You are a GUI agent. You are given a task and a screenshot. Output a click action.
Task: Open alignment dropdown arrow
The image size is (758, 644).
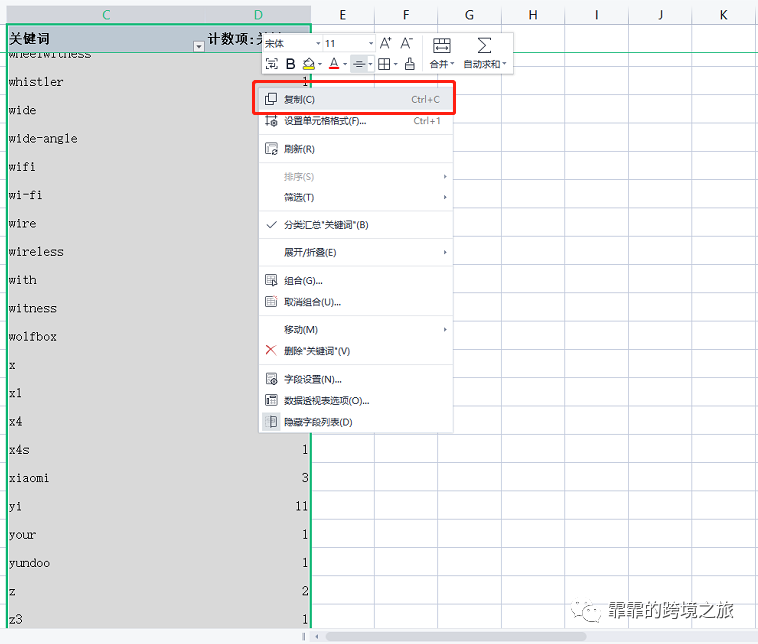370,64
